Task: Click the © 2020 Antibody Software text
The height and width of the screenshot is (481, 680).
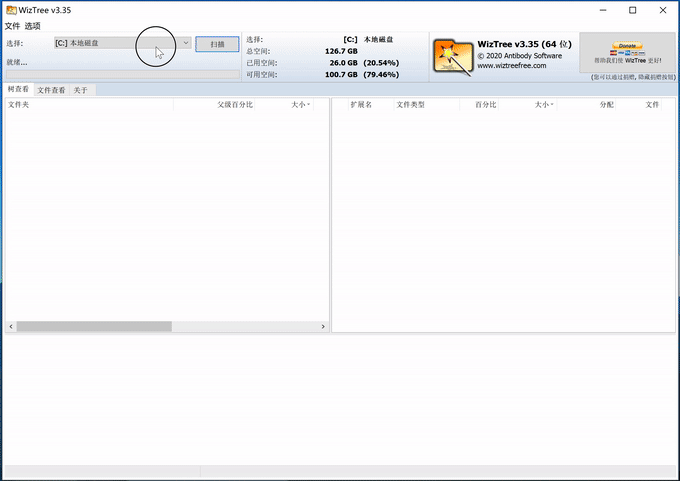Action: click(520, 56)
